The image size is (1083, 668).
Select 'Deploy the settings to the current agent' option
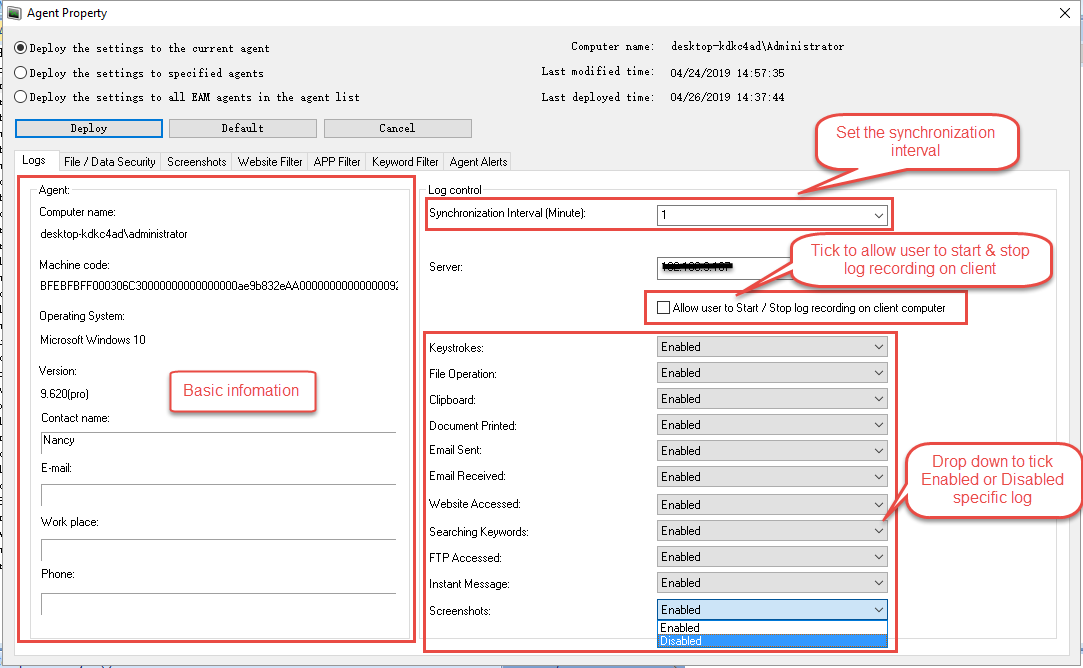coord(23,48)
